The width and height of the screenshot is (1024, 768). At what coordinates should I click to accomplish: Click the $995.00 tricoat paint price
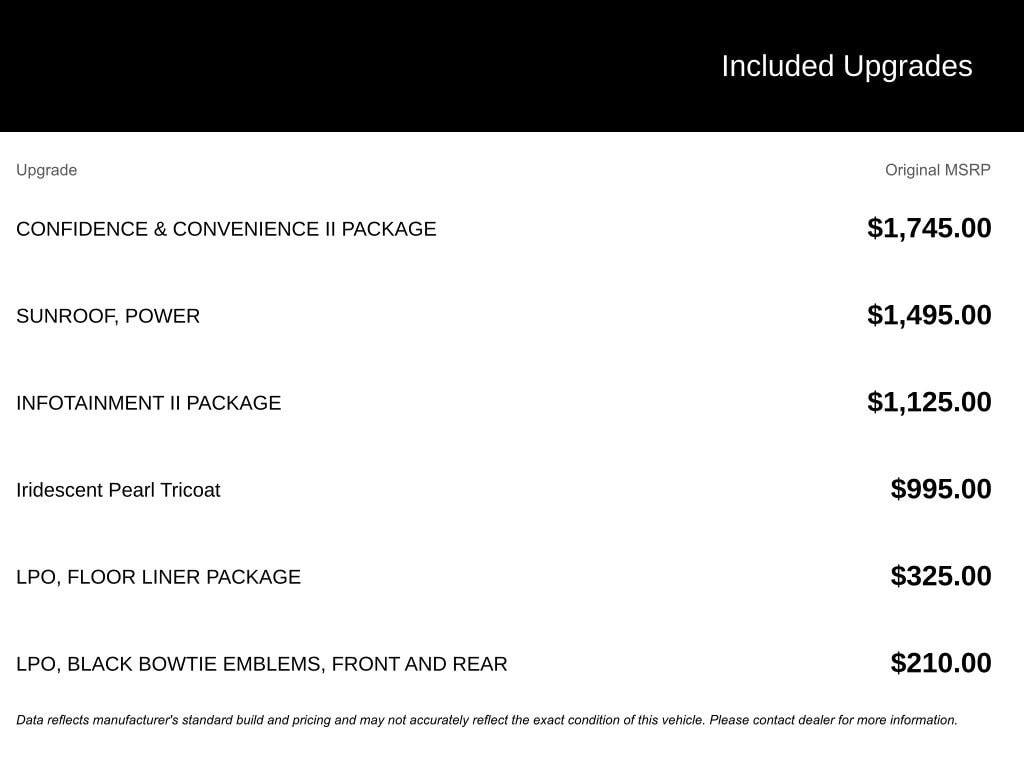941,489
